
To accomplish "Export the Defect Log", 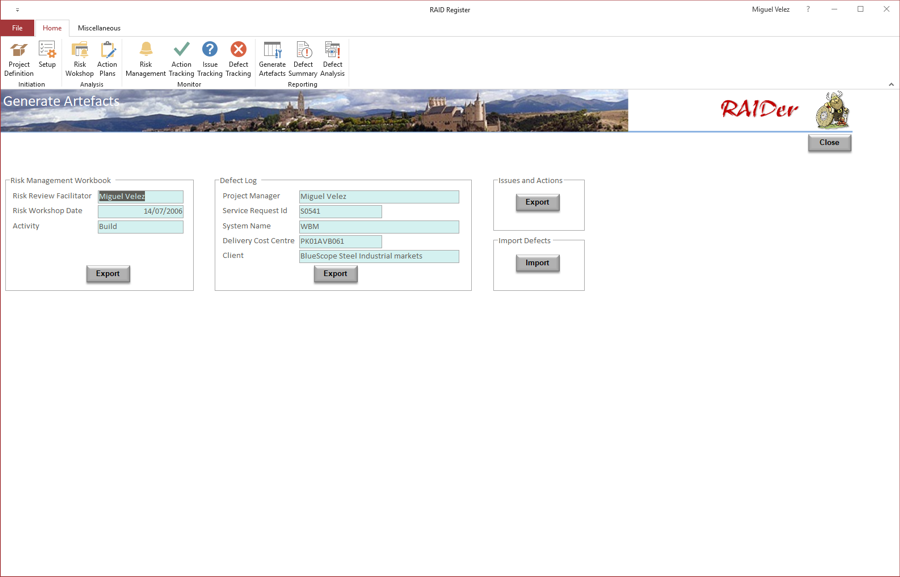I will [x=335, y=274].
